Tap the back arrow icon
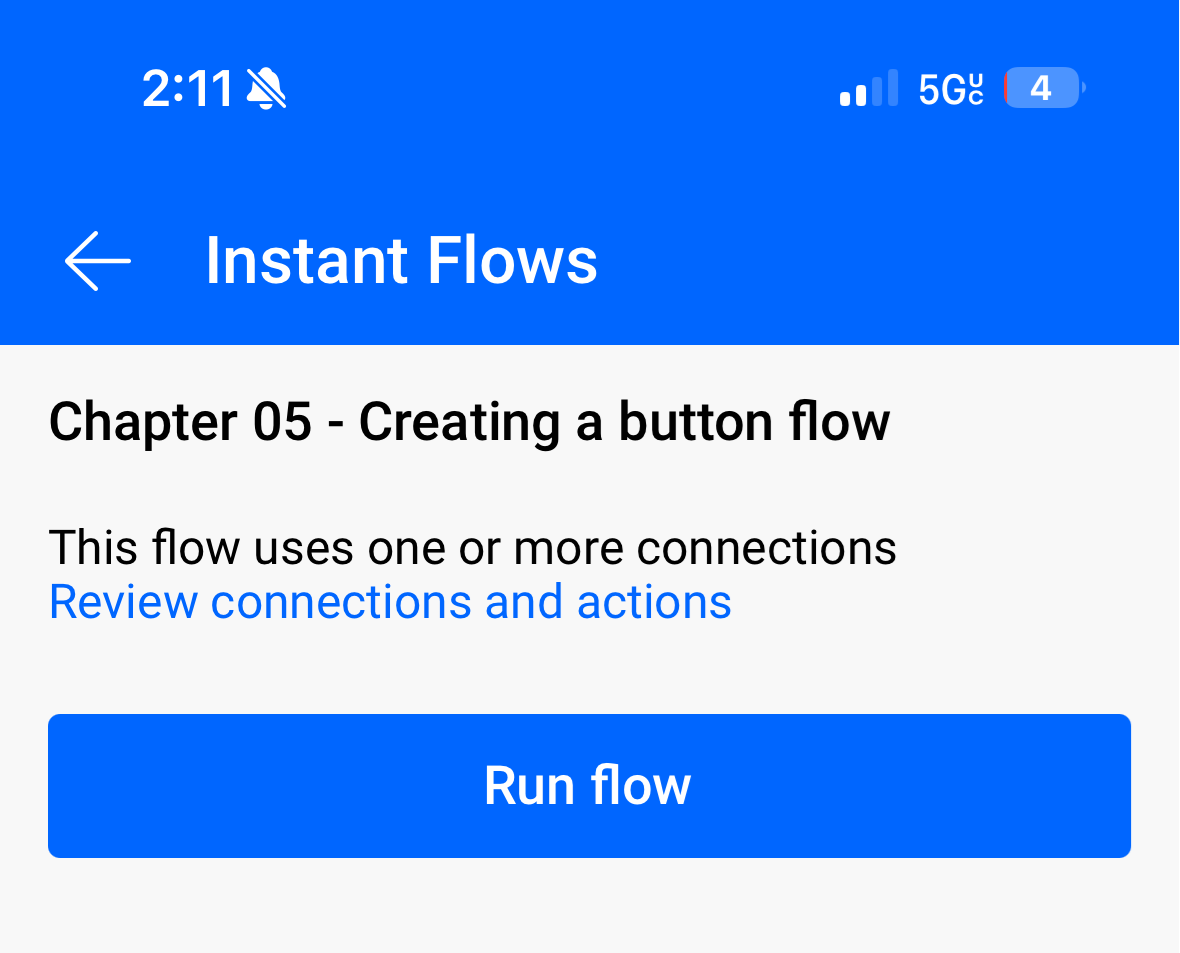 coord(98,261)
